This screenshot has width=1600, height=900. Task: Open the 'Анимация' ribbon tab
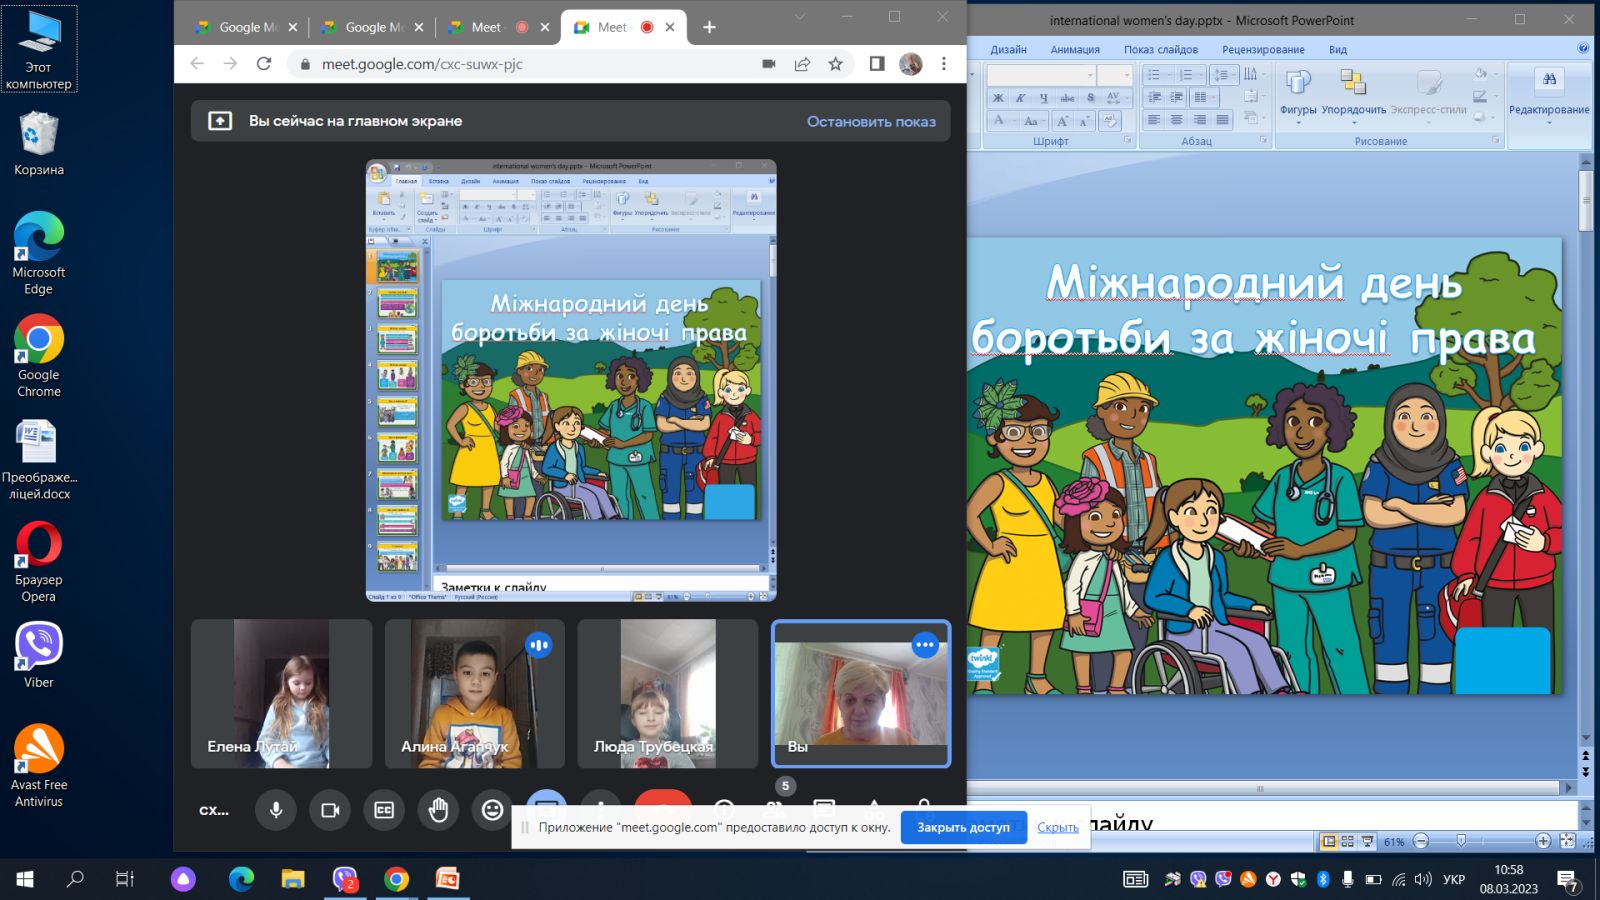point(1075,49)
